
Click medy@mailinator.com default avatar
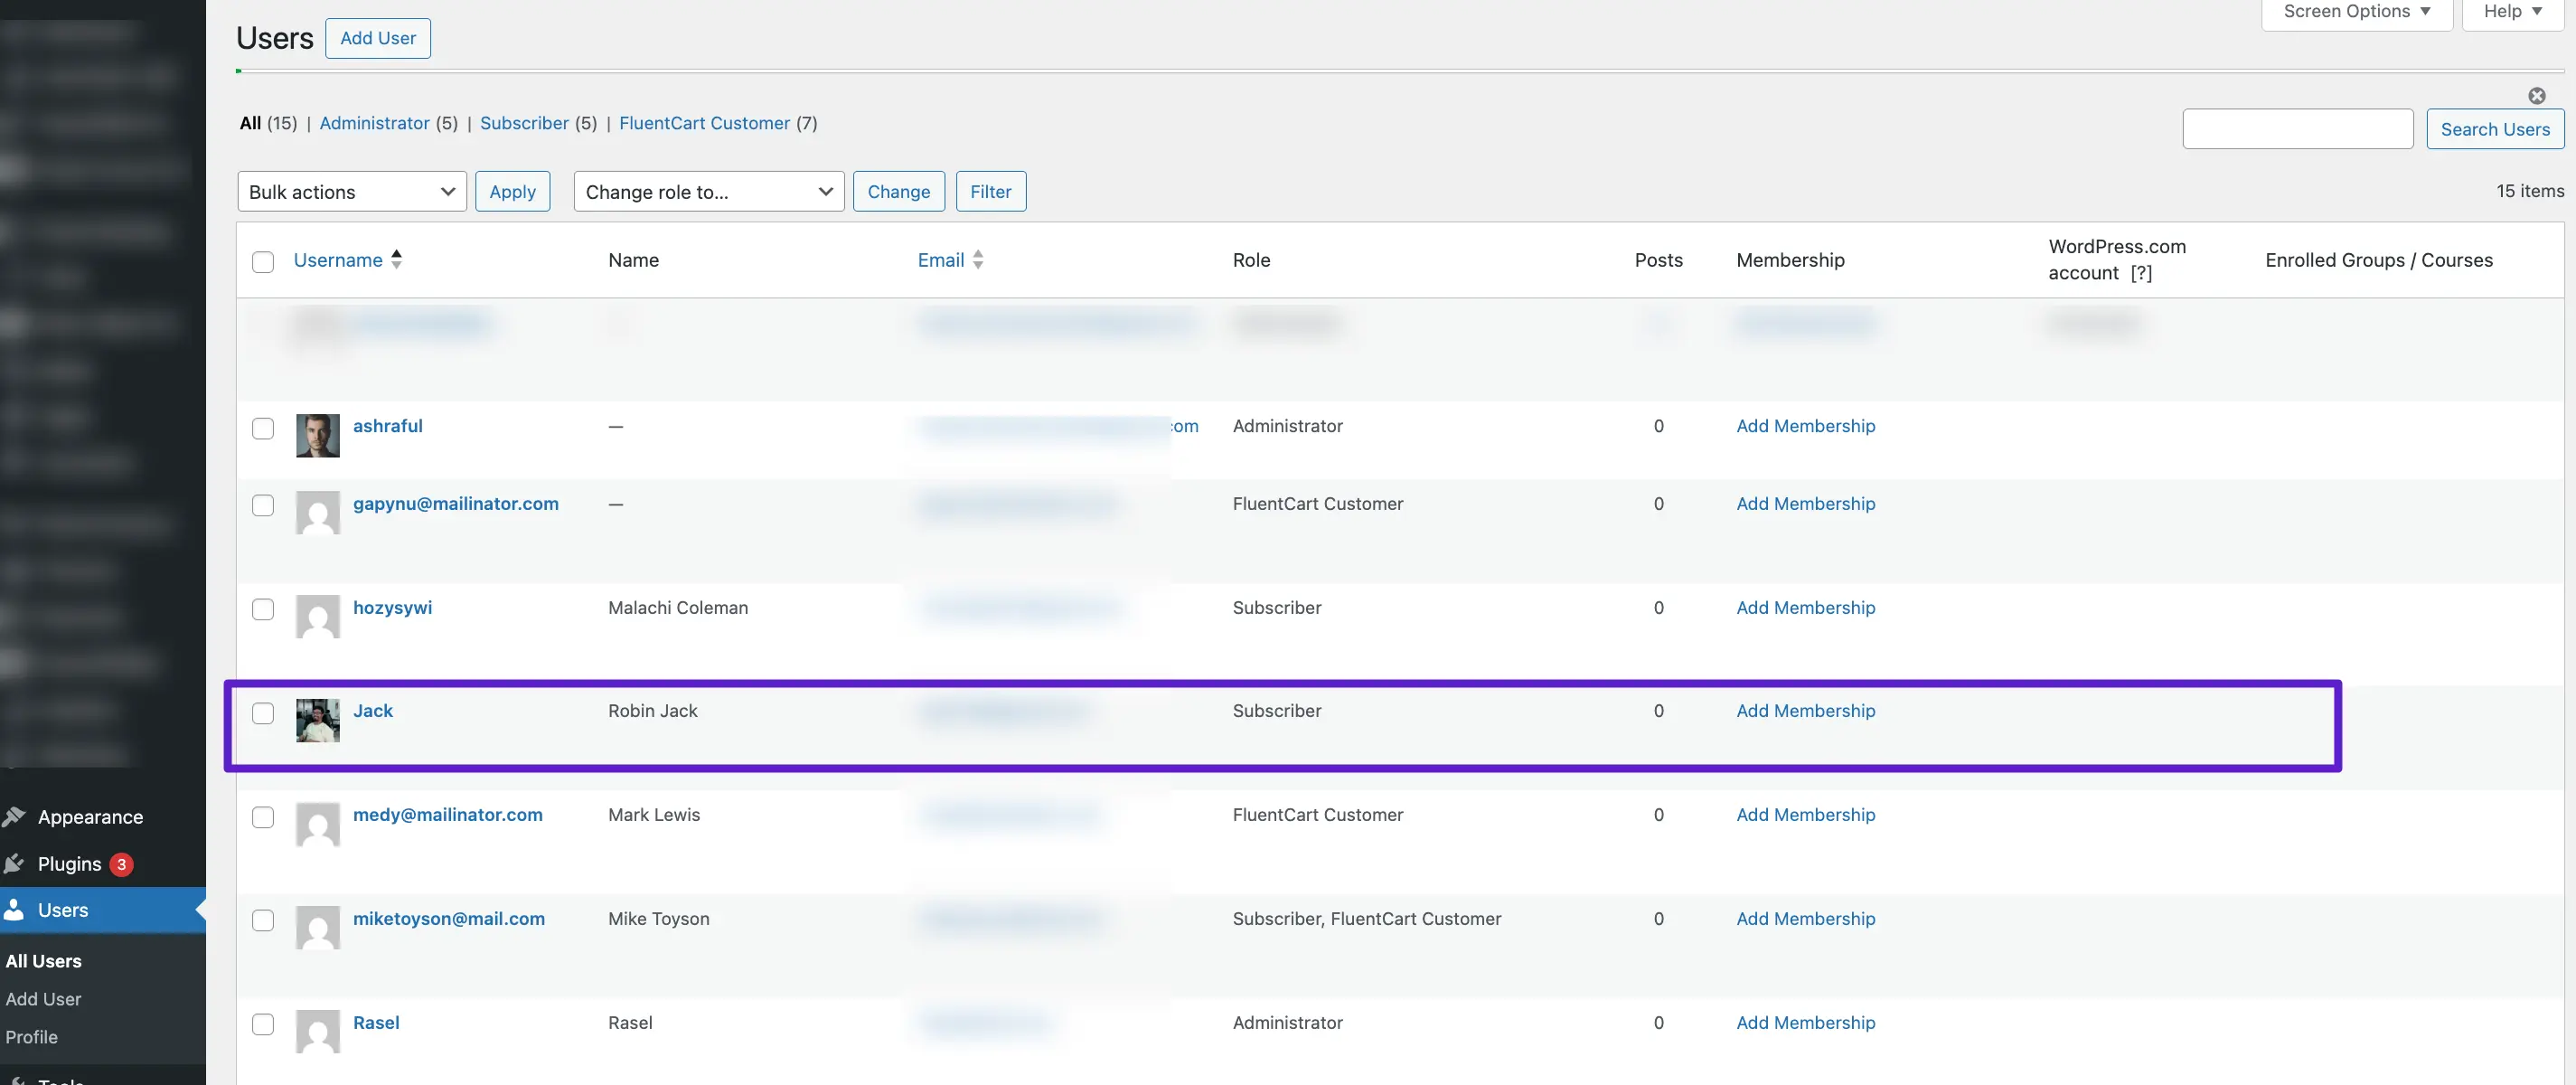click(x=318, y=824)
